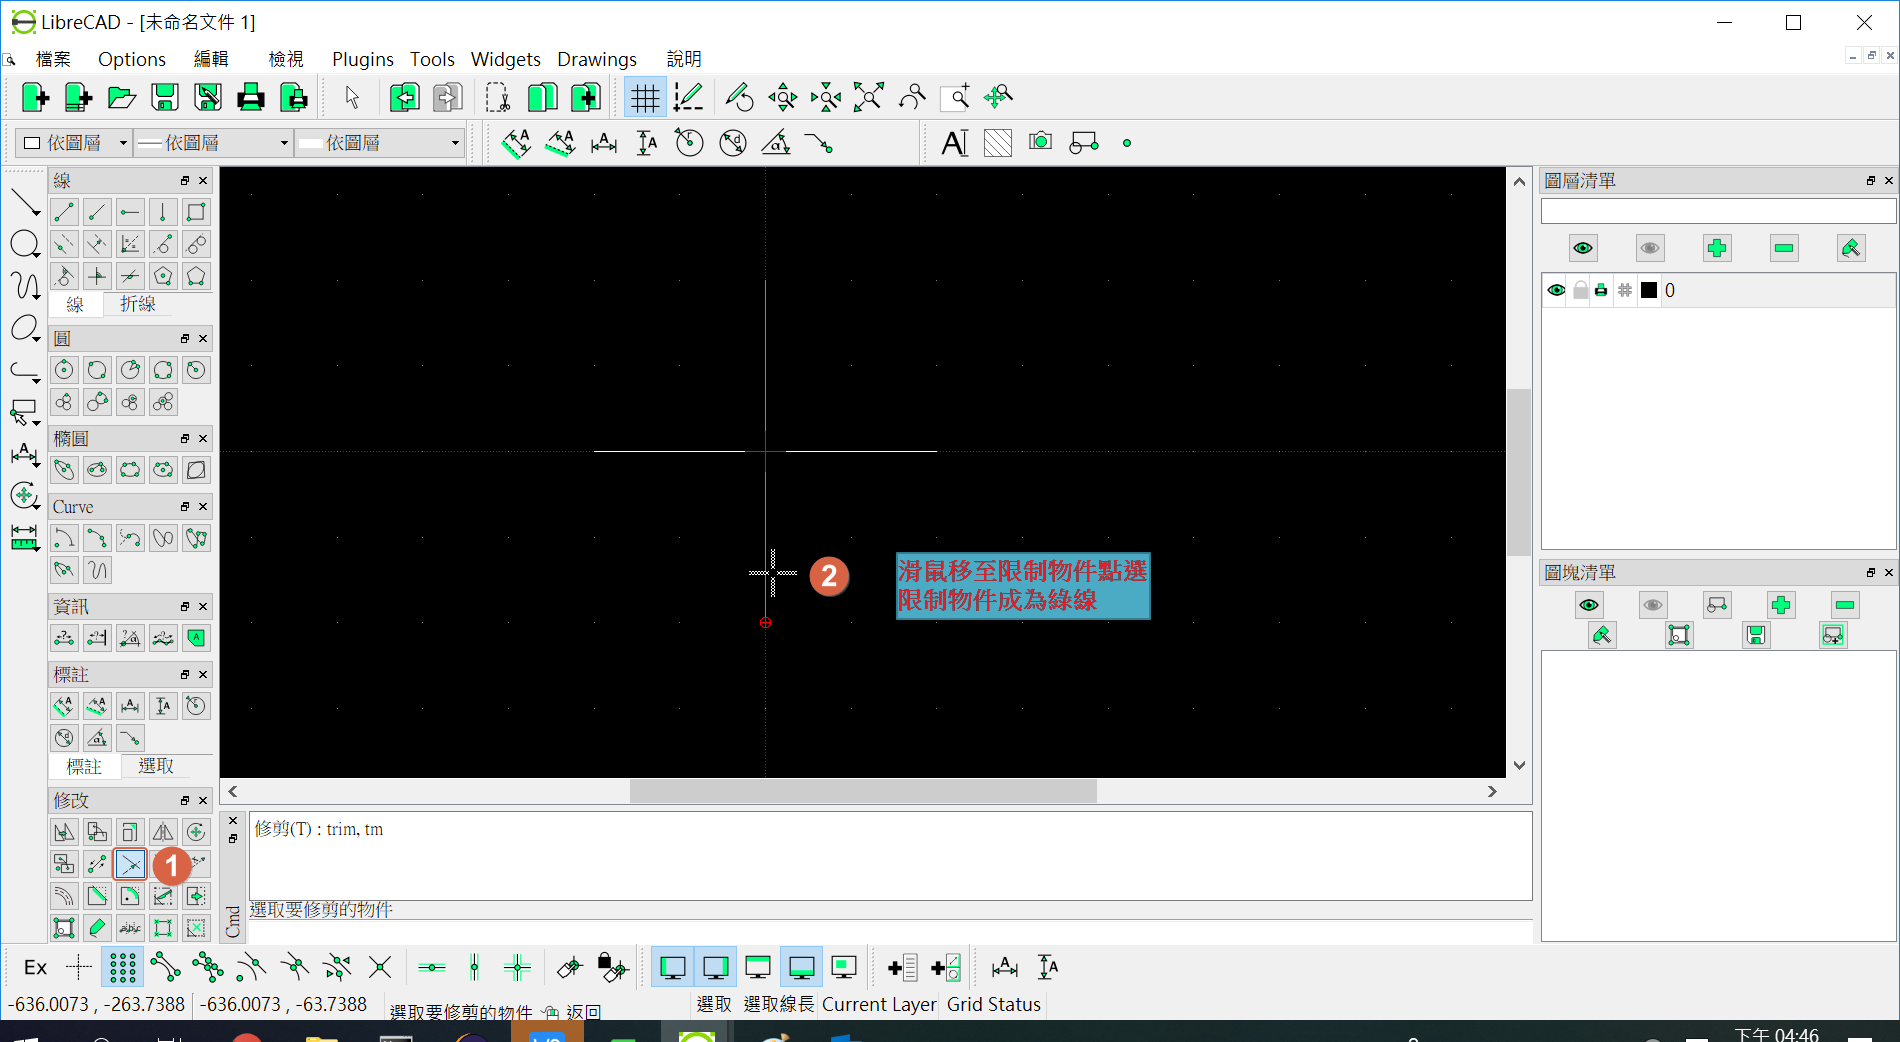The height and width of the screenshot is (1042, 1900).
Task: Click the taskbar clock showing 04:46
Action: [x=1776, y=1033]
